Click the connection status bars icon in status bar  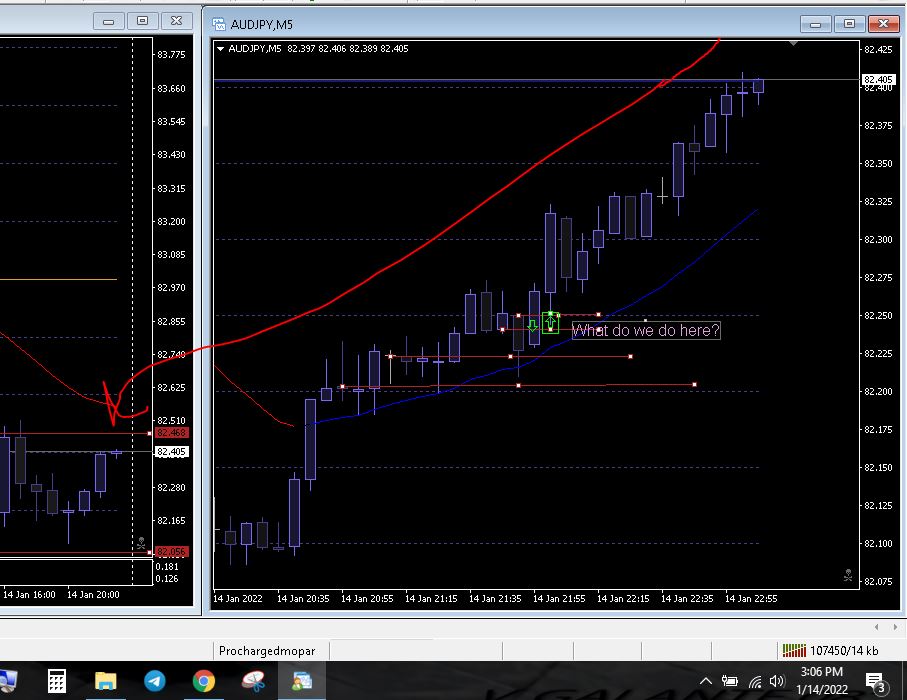coord(794,651)
